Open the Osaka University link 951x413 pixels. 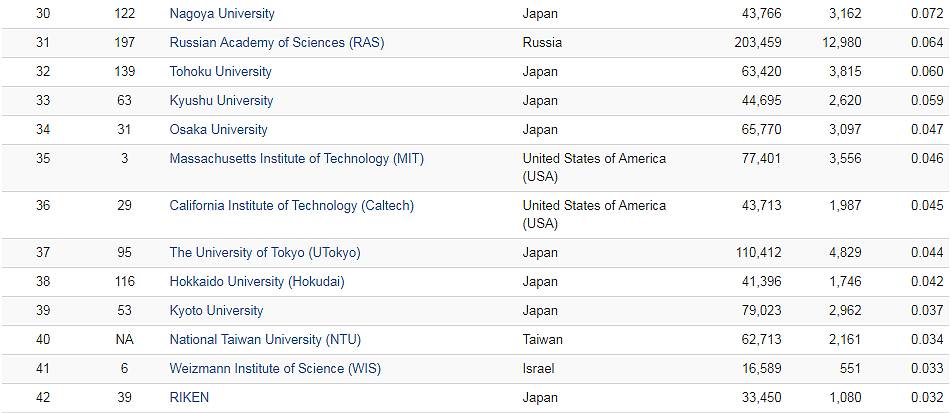pyautogui.click(x=218, y=130)
